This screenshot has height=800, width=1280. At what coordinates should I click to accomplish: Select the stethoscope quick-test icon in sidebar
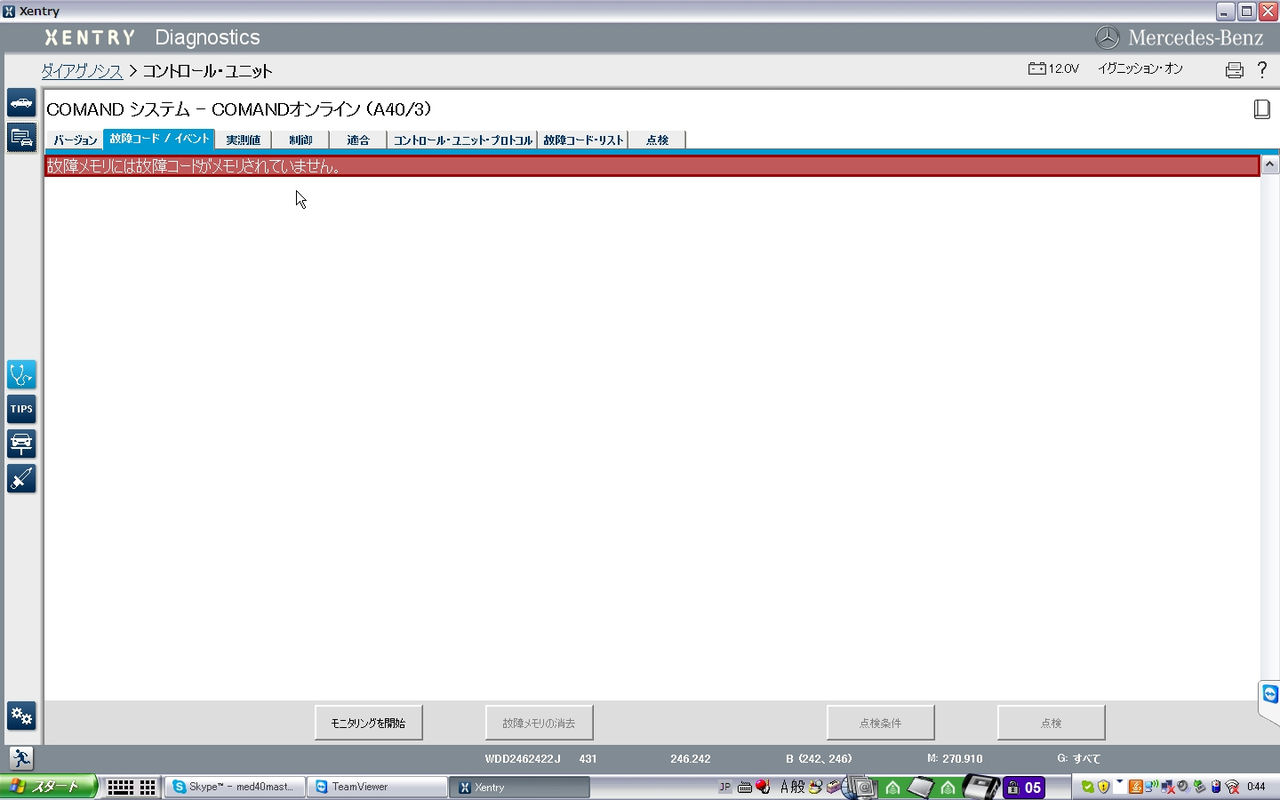[x=21, y=374]
